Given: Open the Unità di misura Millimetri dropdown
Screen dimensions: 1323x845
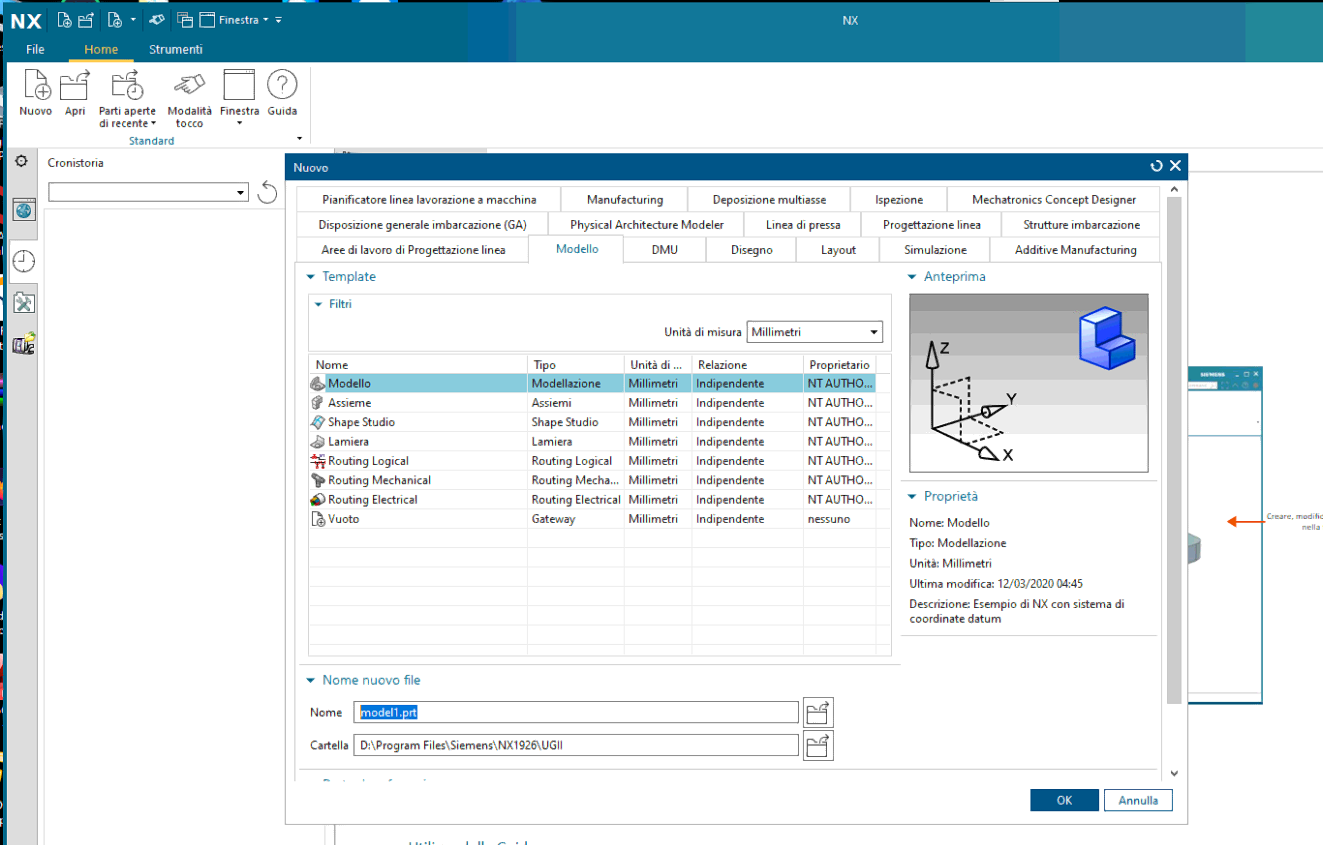Looking at the screenshot, I should [x=815, y=332].
